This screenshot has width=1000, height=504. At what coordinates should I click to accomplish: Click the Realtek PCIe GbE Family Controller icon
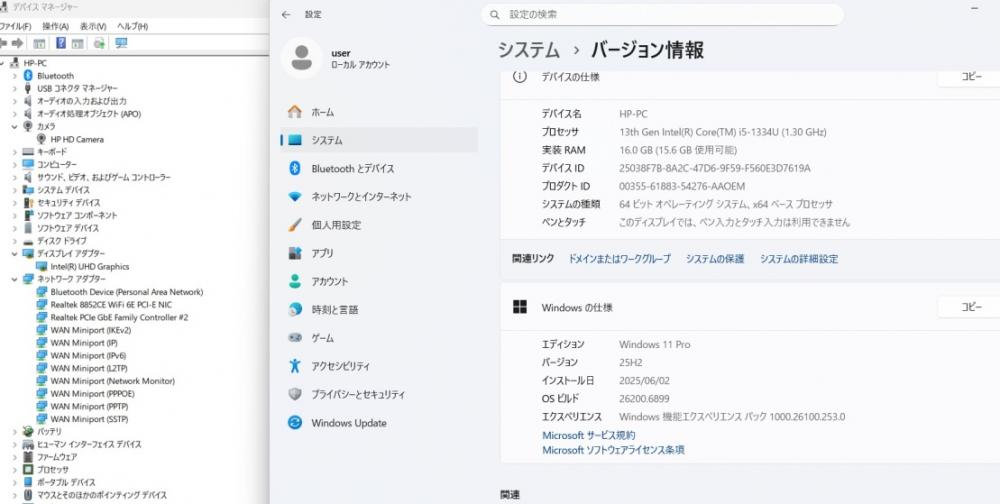(x=41, y=317)
